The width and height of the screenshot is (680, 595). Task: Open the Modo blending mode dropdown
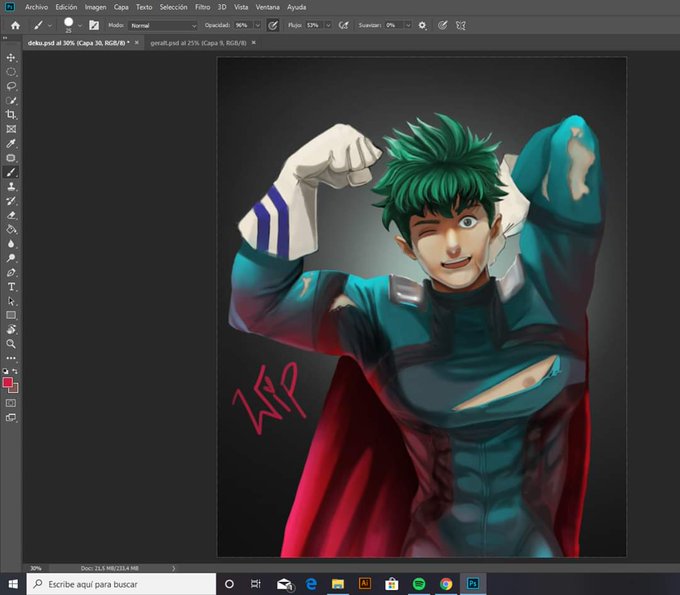[x=163, y=26]
